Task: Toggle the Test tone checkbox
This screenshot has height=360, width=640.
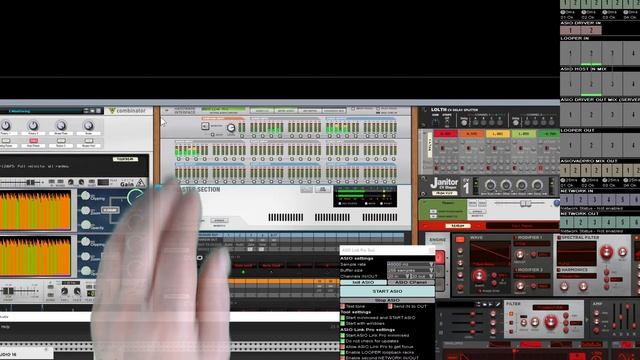Action: coord(343,306)
